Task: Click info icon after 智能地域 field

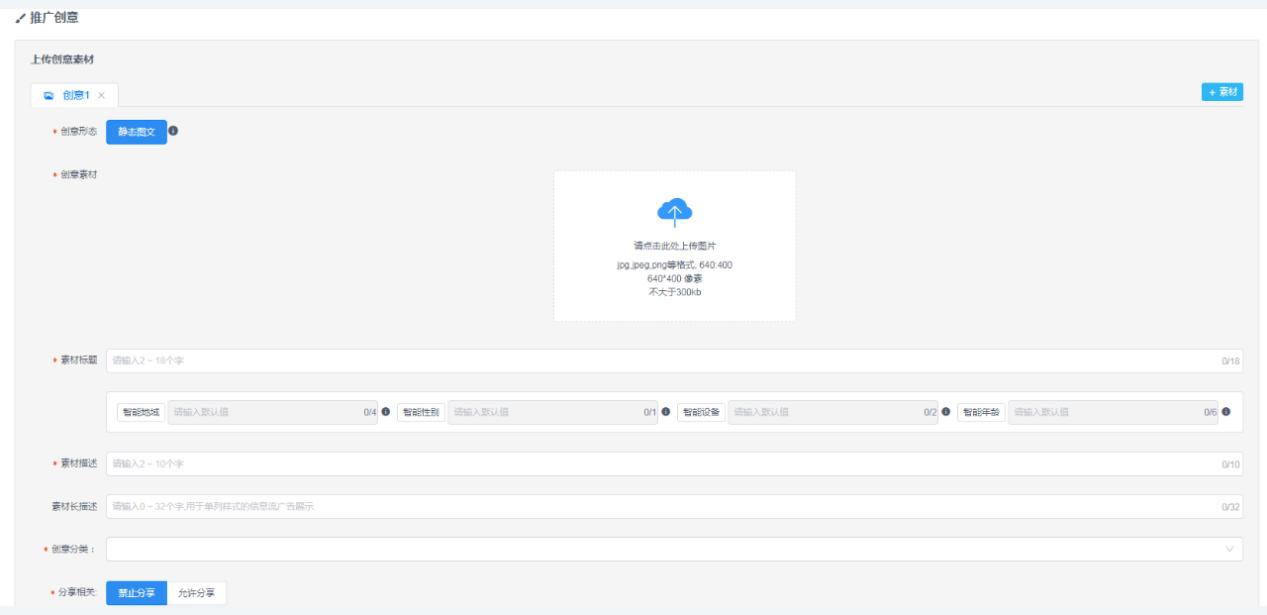Action: [386, 411]
